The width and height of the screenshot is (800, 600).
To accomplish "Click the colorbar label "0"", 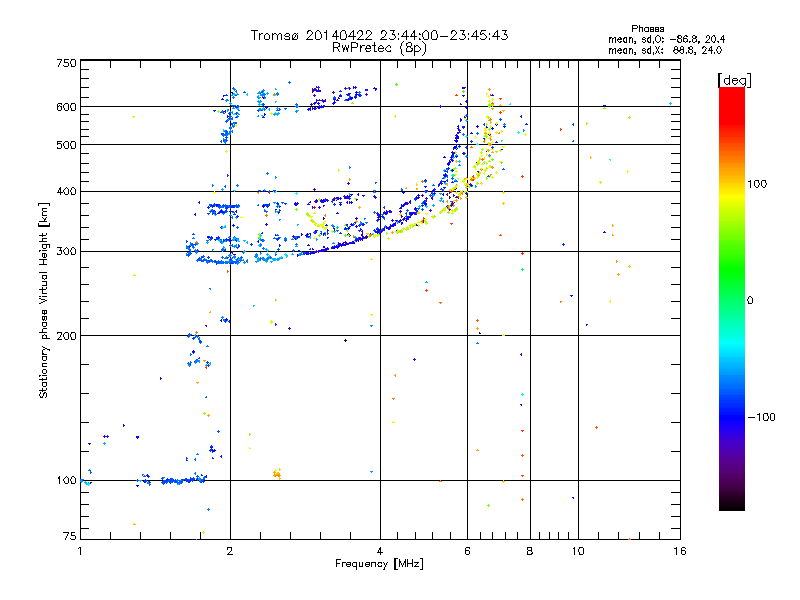I will click(750, 301).
